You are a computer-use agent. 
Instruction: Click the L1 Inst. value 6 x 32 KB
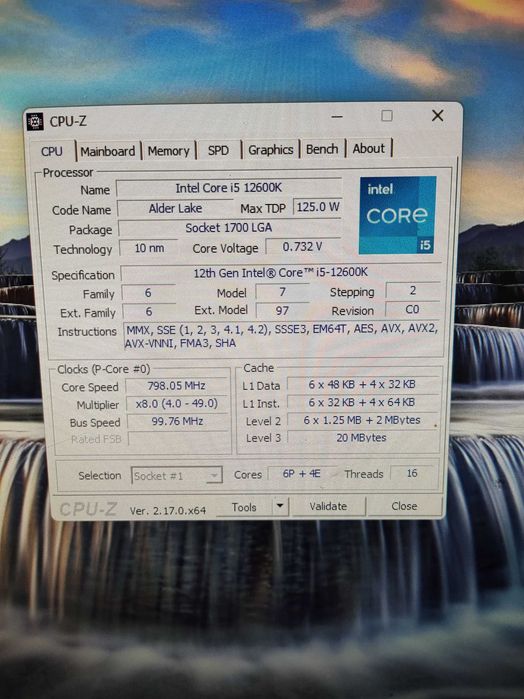tap(362, 403)
